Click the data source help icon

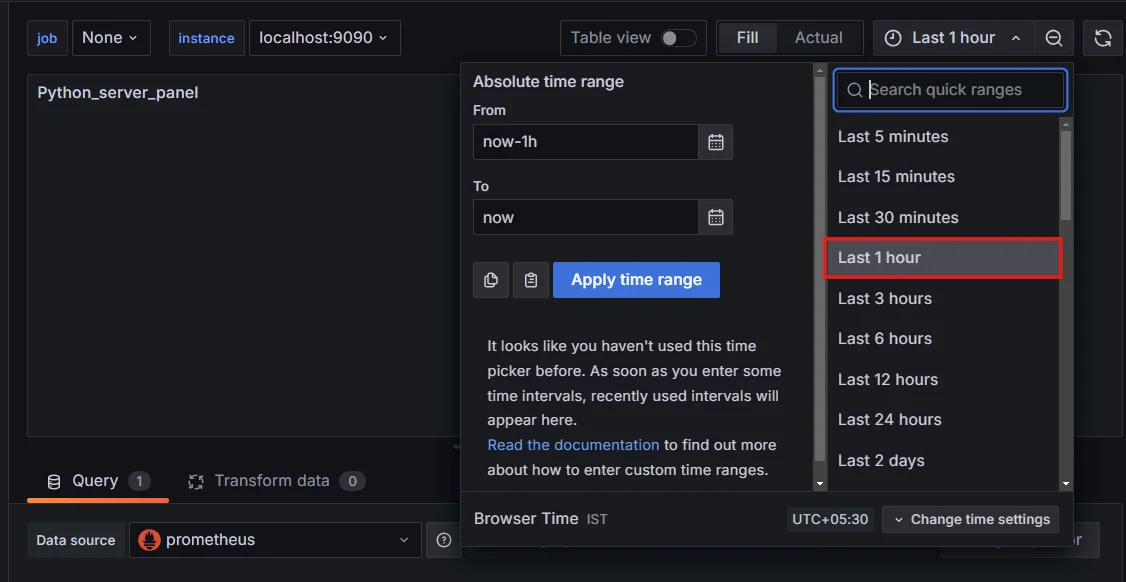pos(444,540)
